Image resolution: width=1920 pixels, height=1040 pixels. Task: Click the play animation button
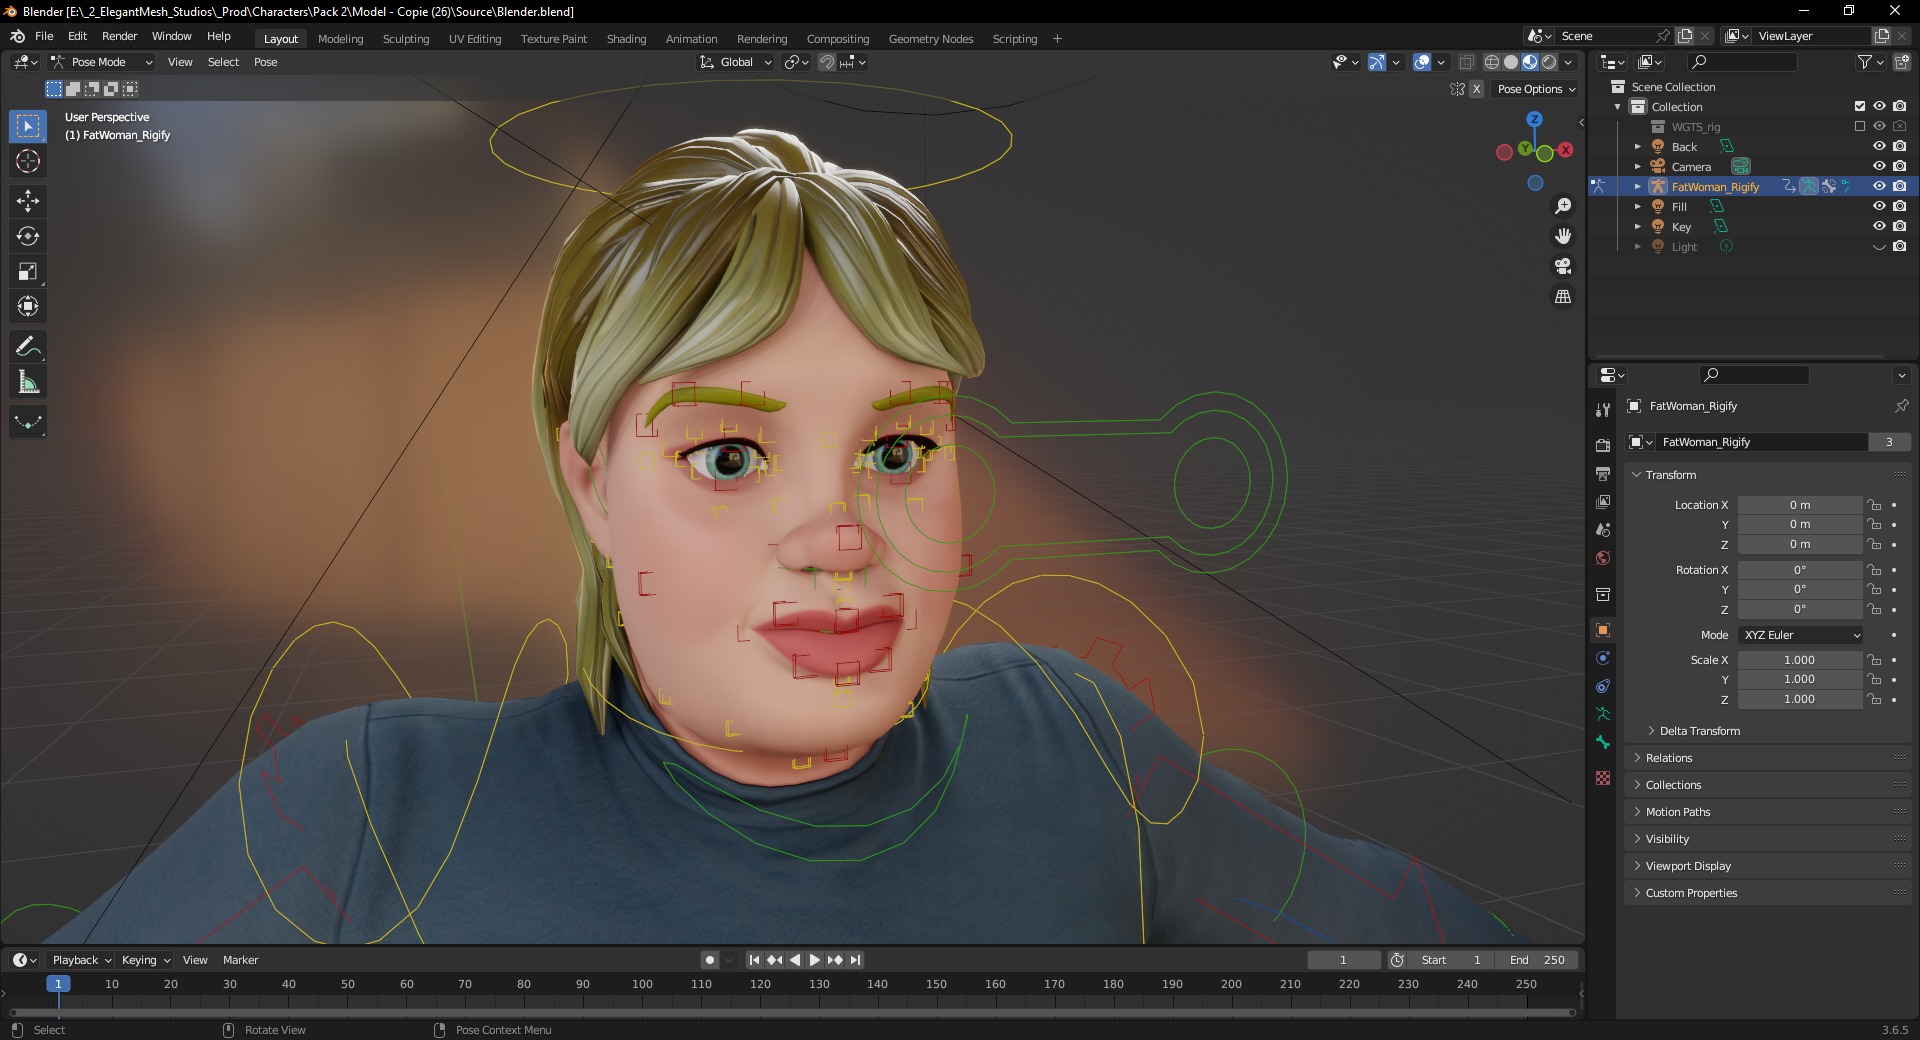tap(814, 960)
